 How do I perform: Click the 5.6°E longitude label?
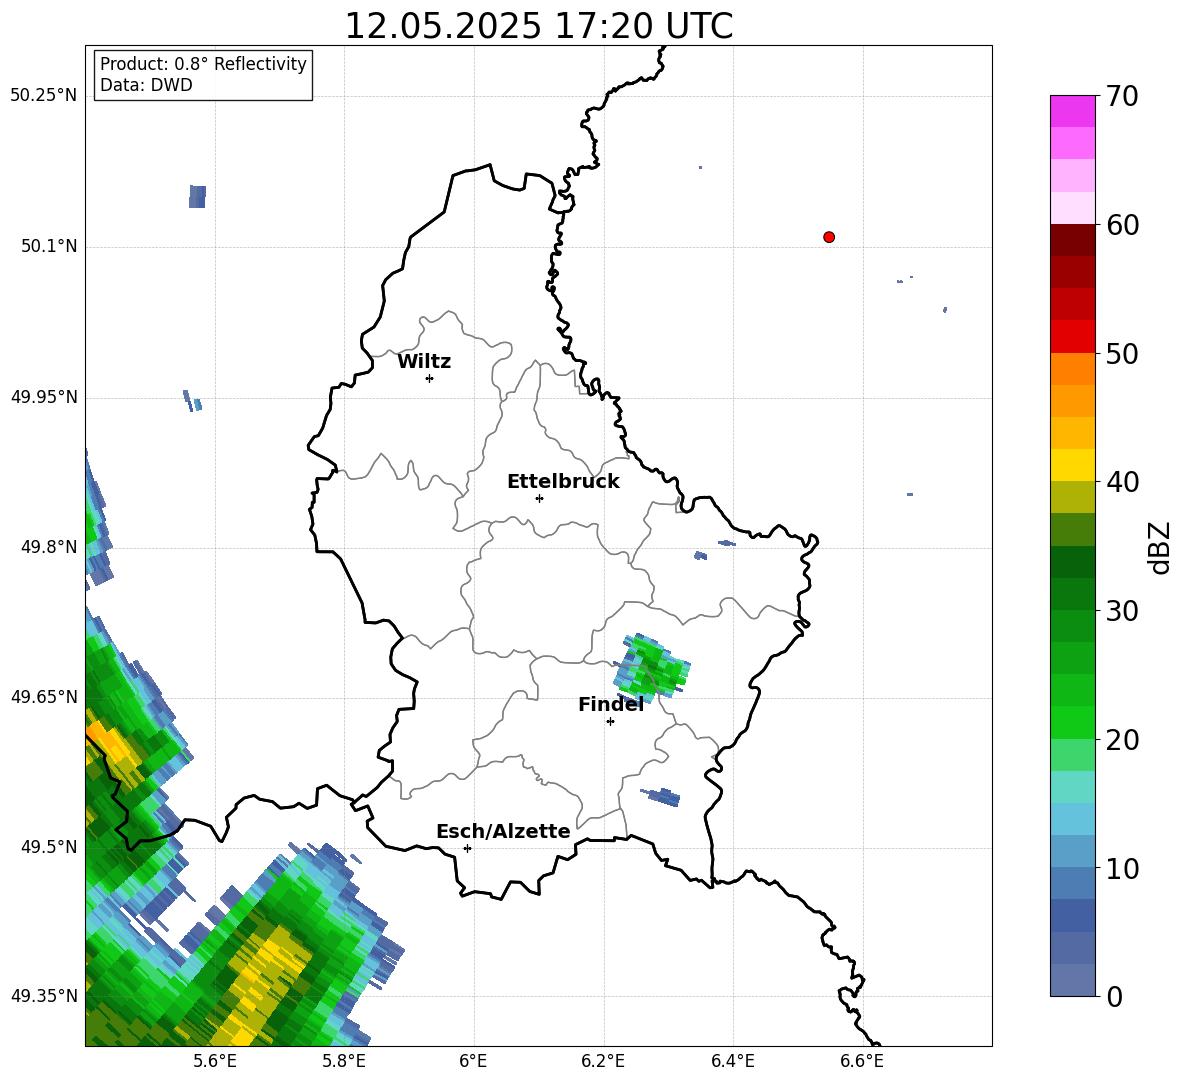coord(215,1061)
